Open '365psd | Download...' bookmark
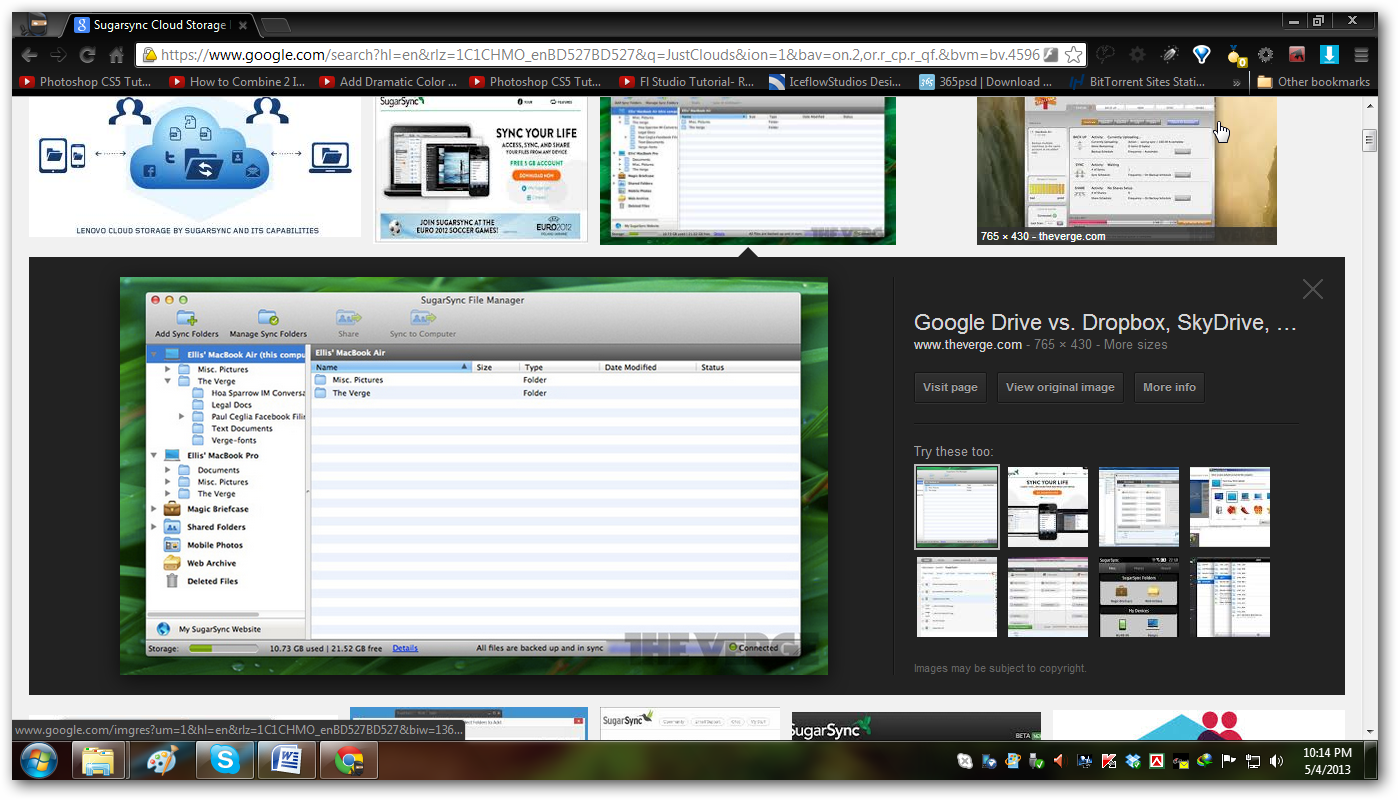 [x=987, y=82]
